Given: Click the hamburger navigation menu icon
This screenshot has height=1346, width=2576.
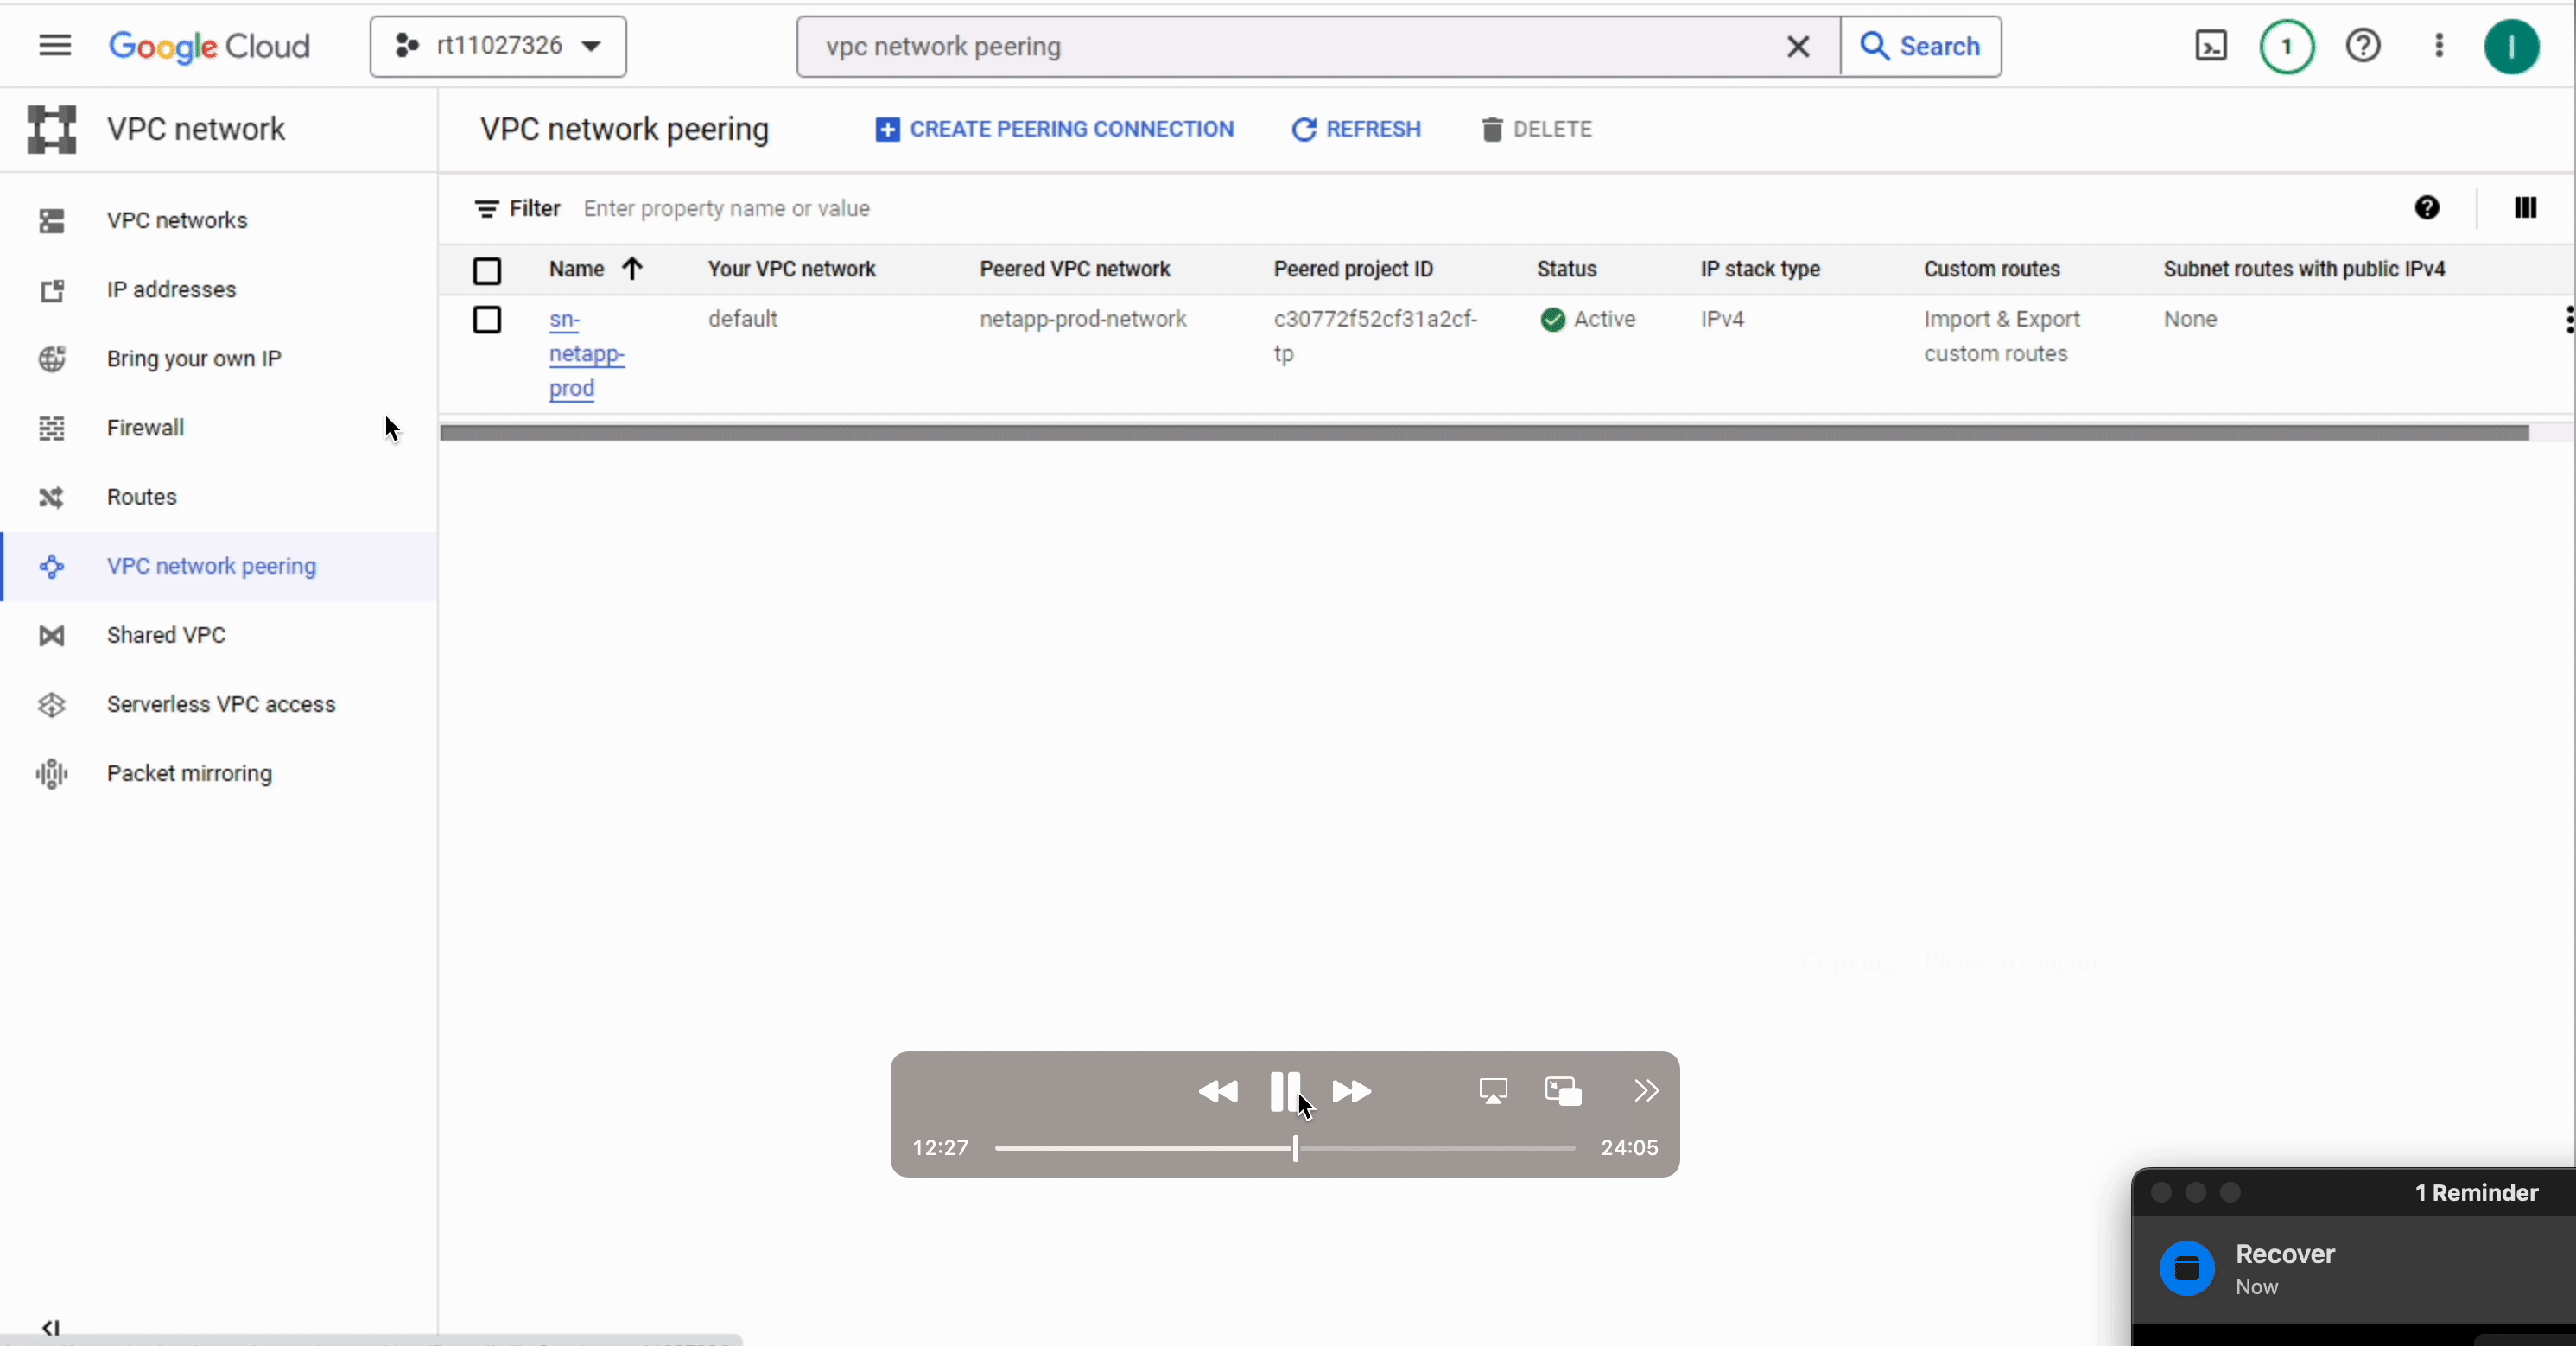Looking at the screenshot, I should 55,46.
